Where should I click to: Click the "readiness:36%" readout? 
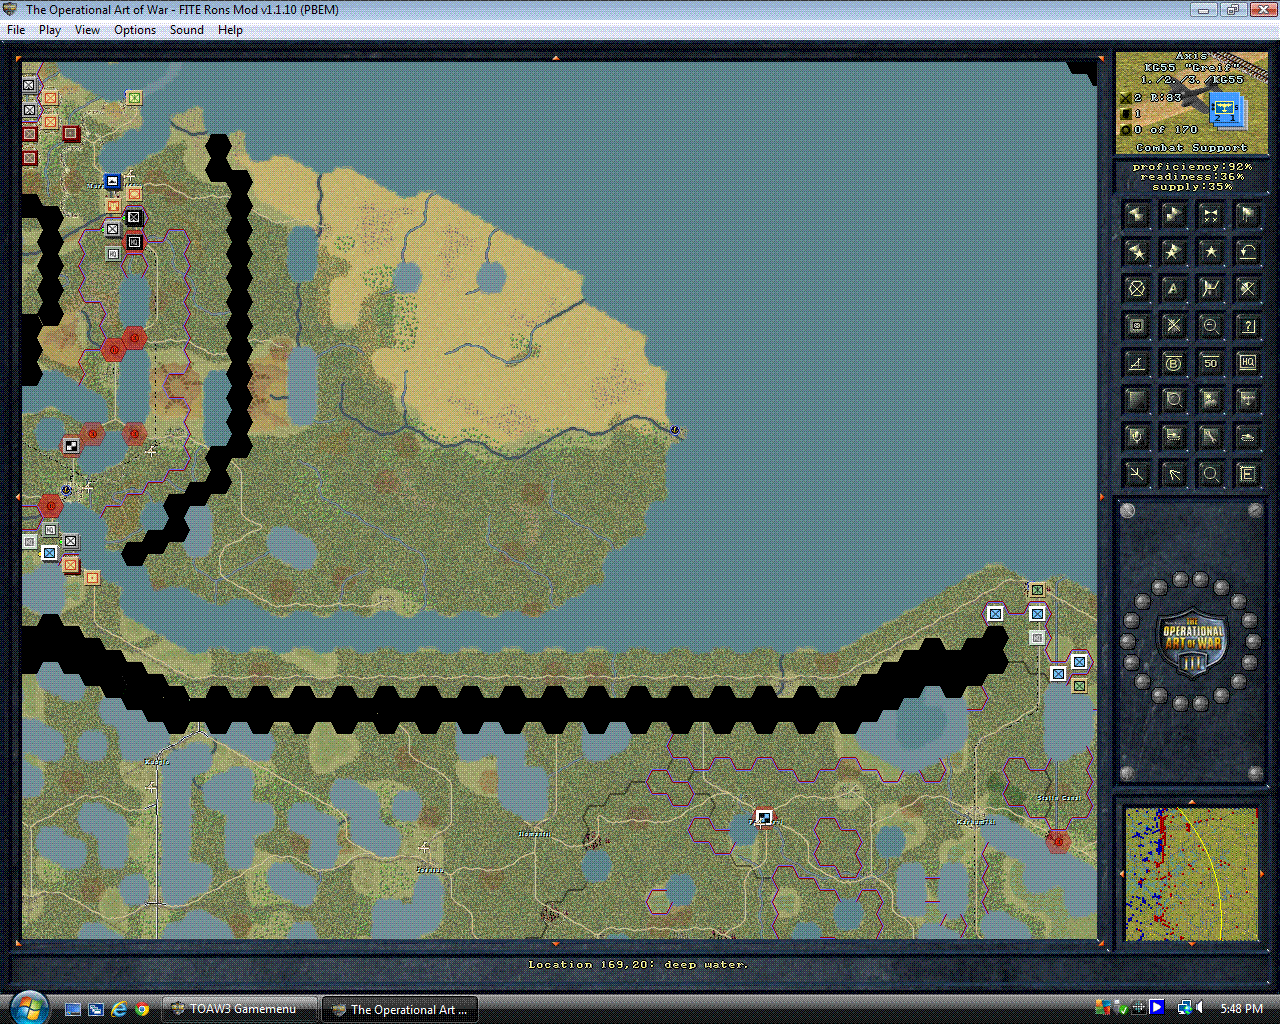click(x=1191, y=177)
